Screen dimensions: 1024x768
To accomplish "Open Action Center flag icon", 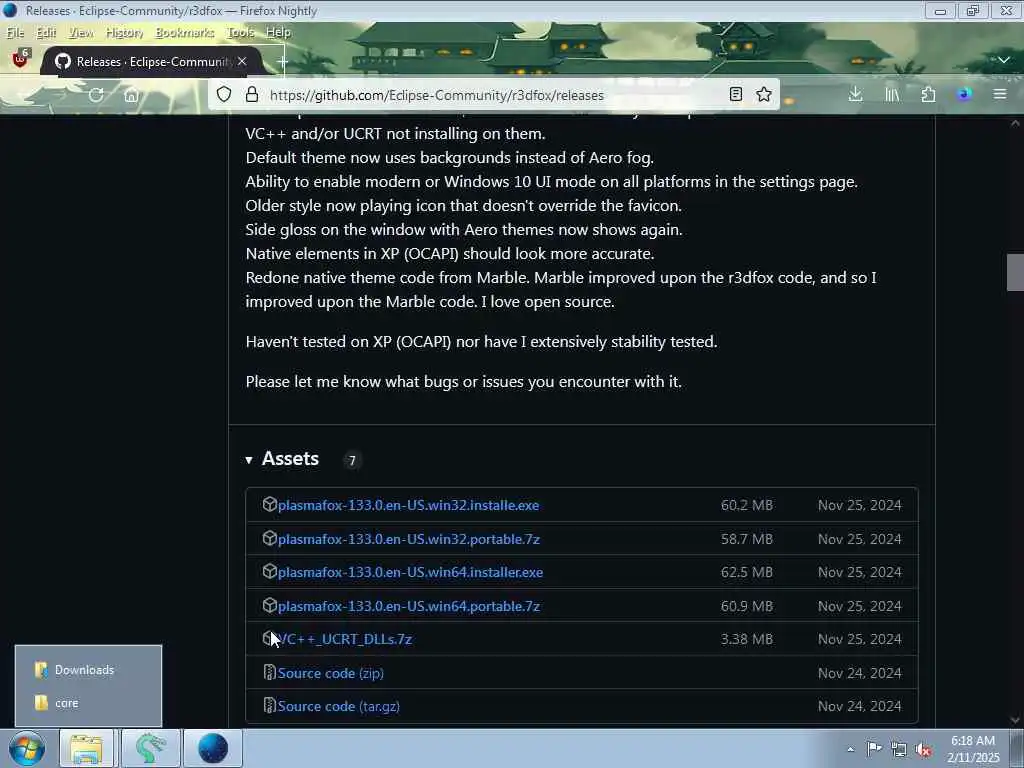I will [874, 749].
